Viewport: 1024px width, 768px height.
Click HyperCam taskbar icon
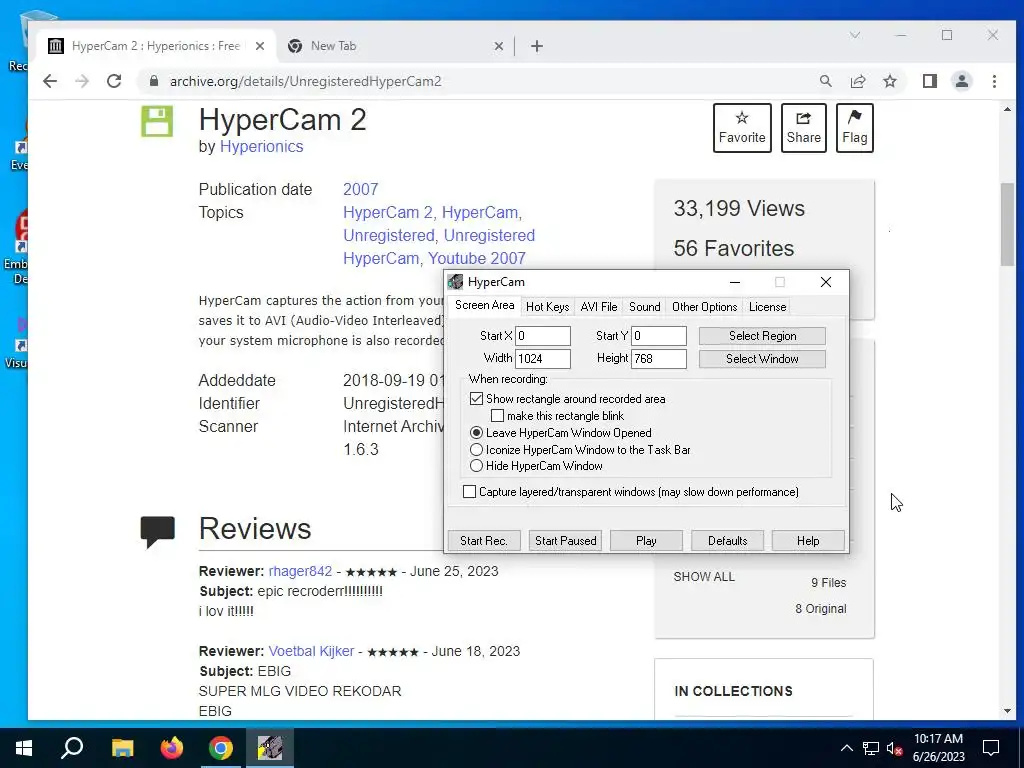pos(270,748)
